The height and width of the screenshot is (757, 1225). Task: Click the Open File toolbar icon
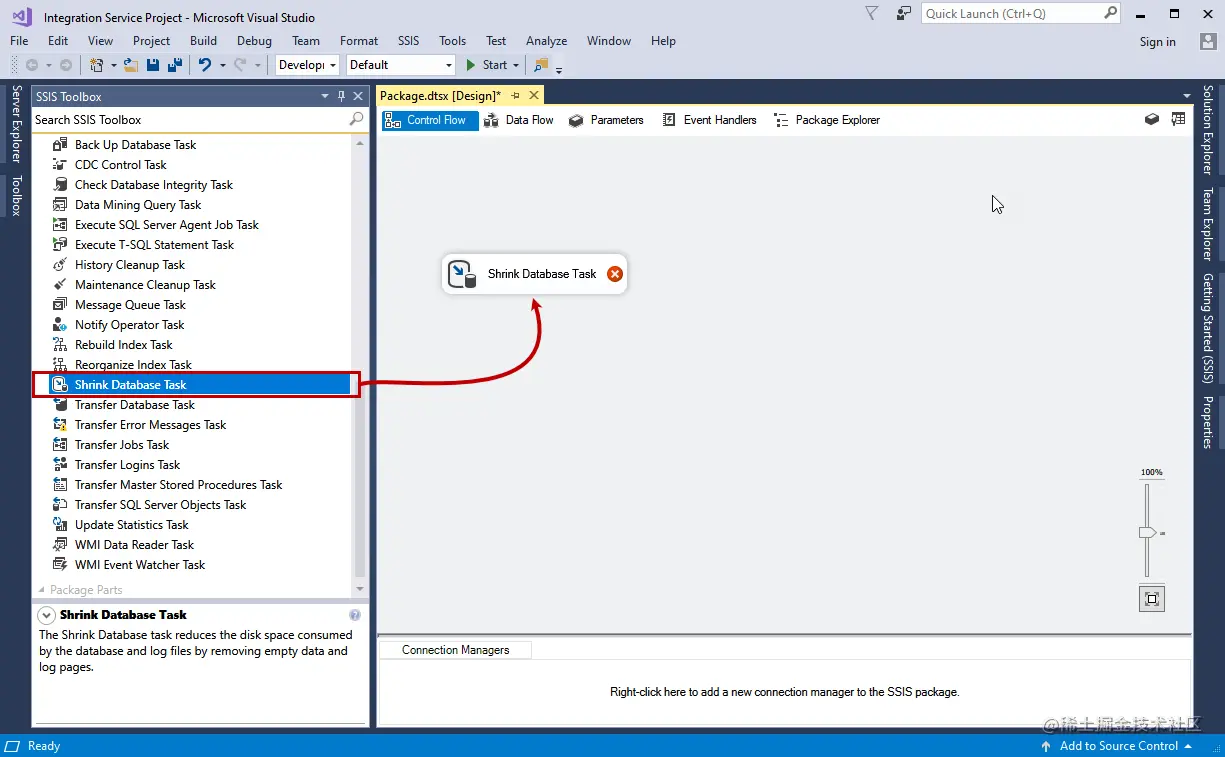131,65
